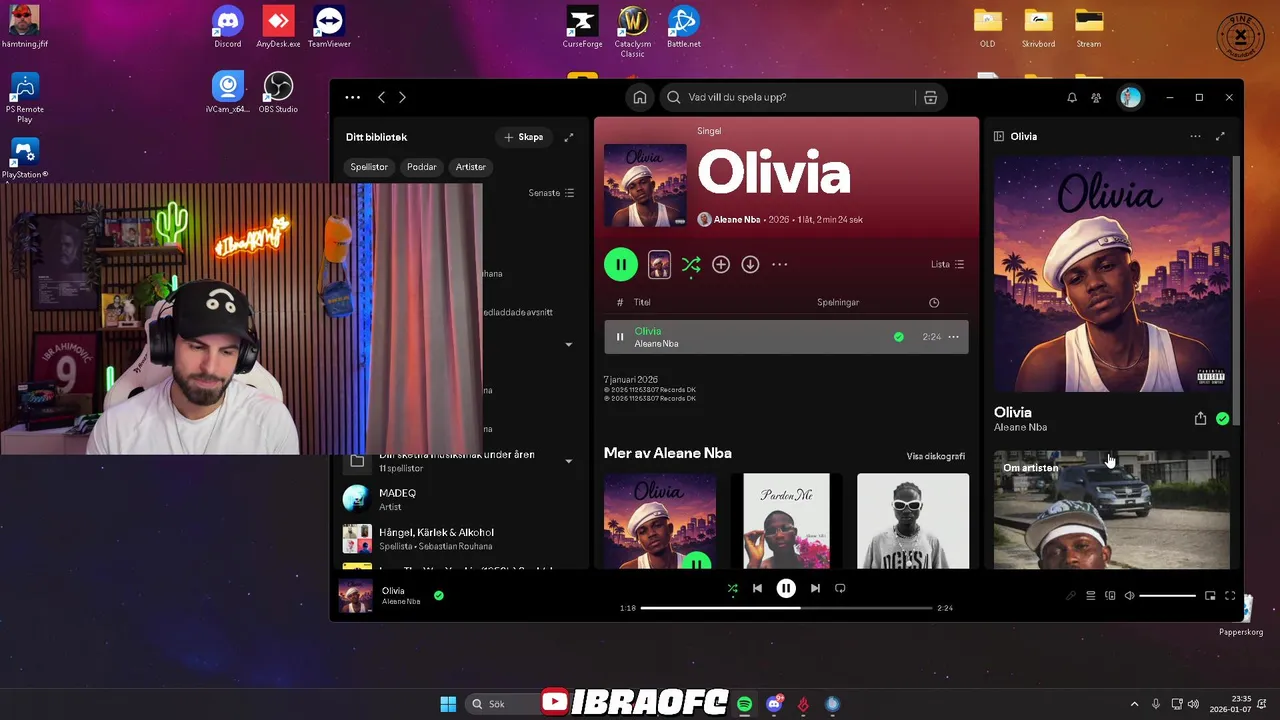Screen dimensions: 1280x720
Task: Open Battle.net desktop shortcut
Action: (x=684, y=27)
